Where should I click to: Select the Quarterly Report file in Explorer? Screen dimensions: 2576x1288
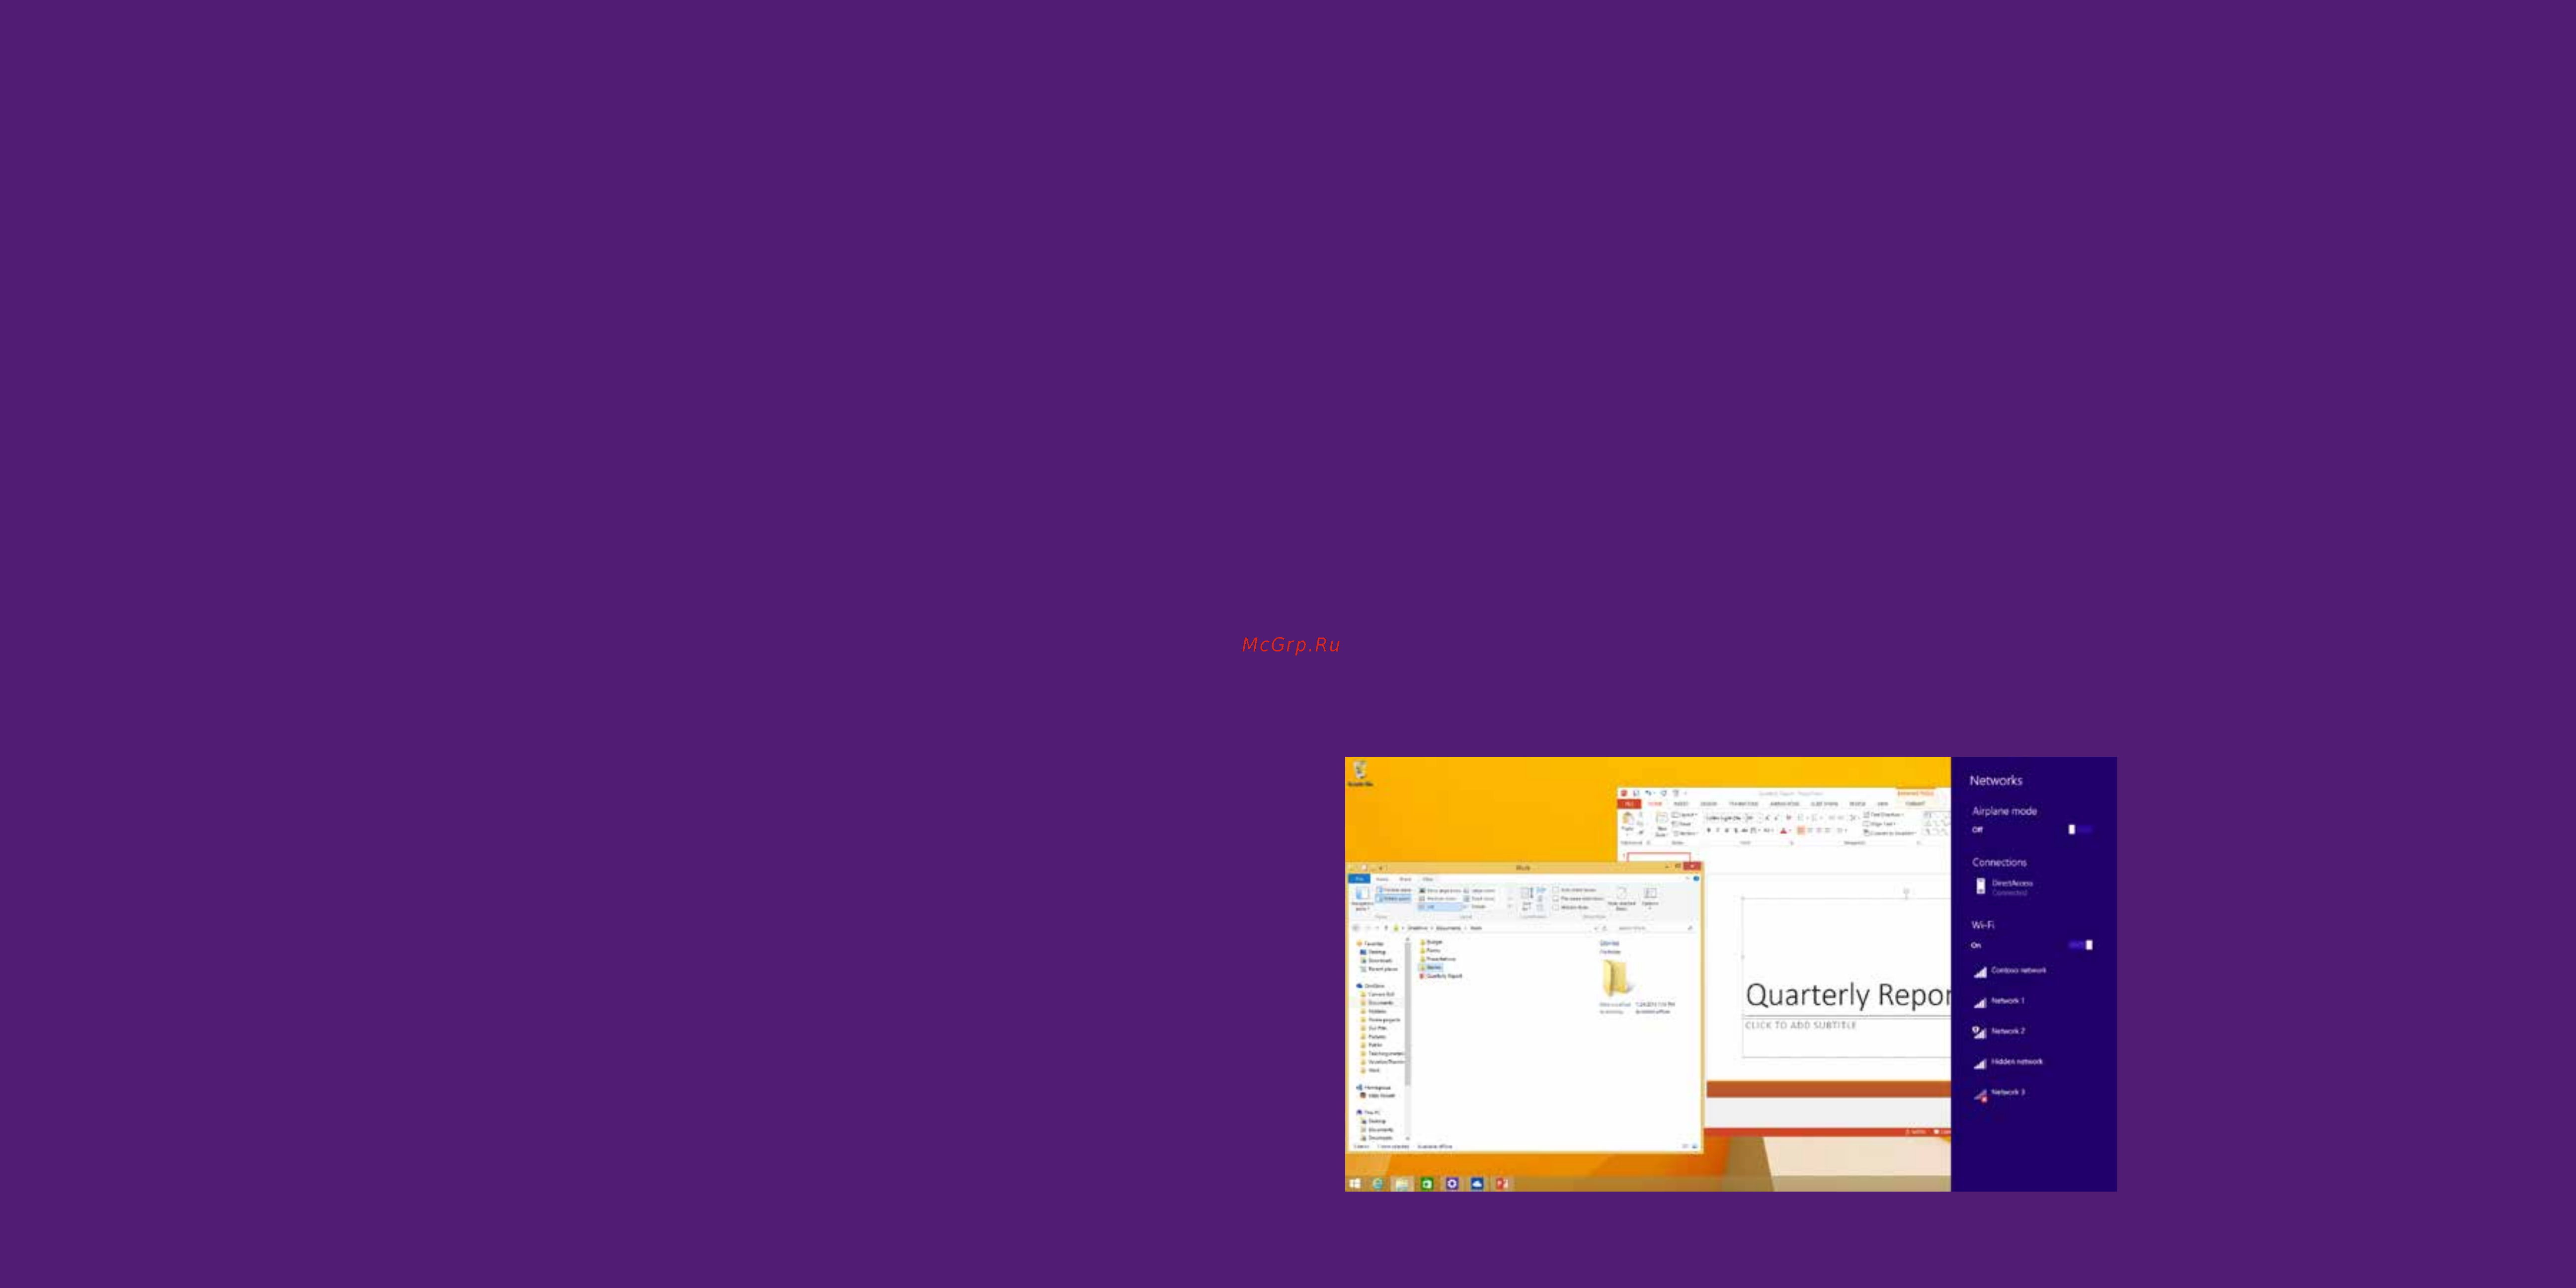coord(1441,976)
